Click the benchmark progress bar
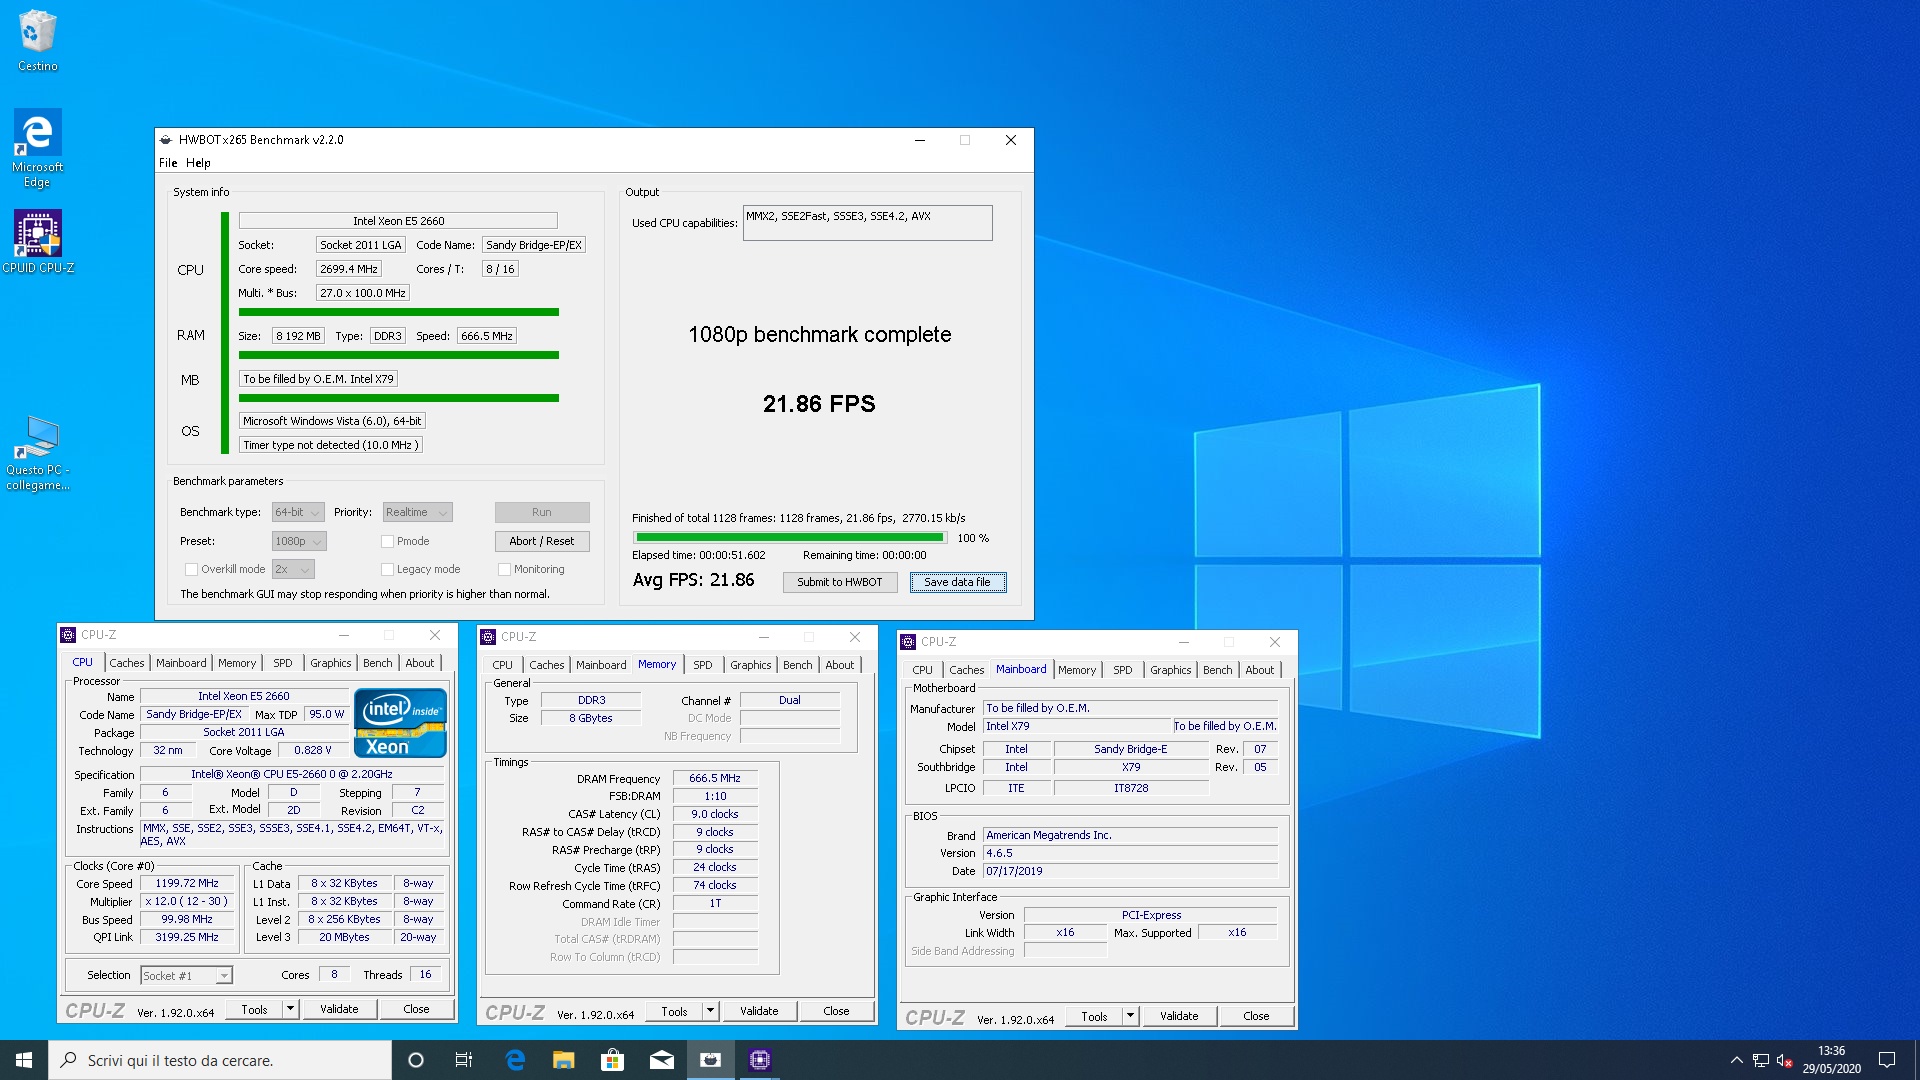Image resolution: width=1920 pixels, height=1080 pixels. [790, 538]
